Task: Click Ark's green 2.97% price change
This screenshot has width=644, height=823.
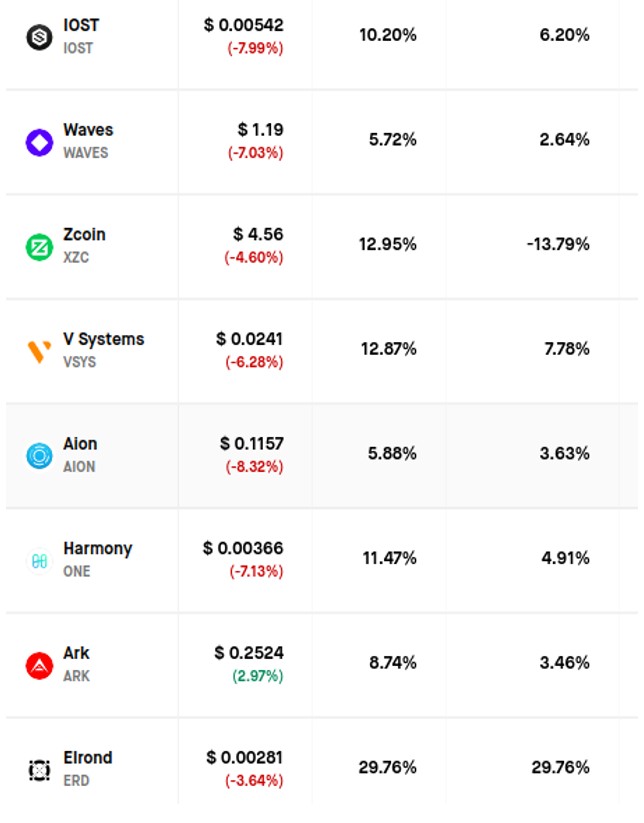Action: 257,676
